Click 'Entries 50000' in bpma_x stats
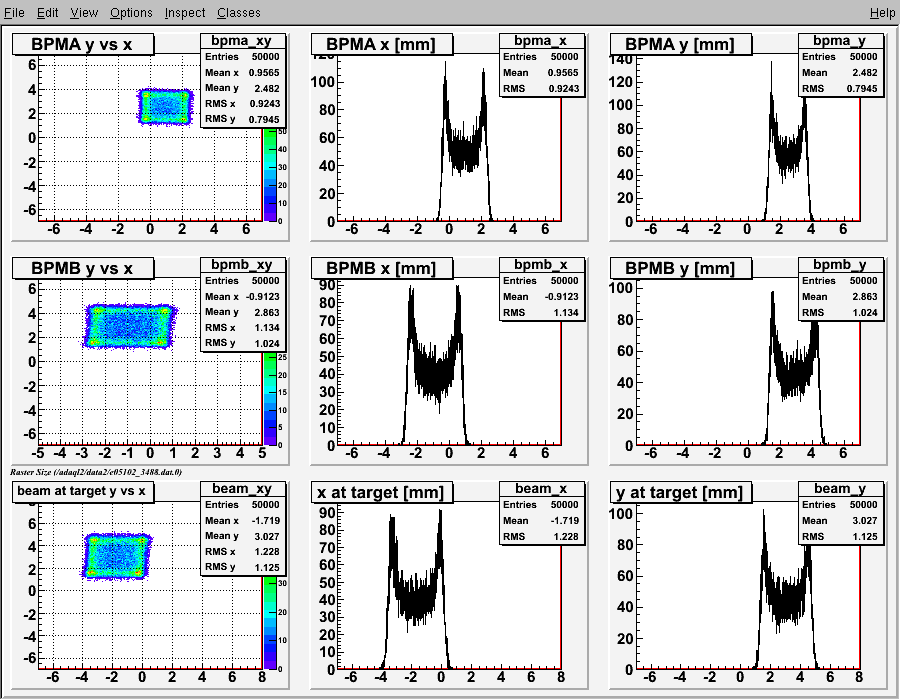 pos(541,57)
